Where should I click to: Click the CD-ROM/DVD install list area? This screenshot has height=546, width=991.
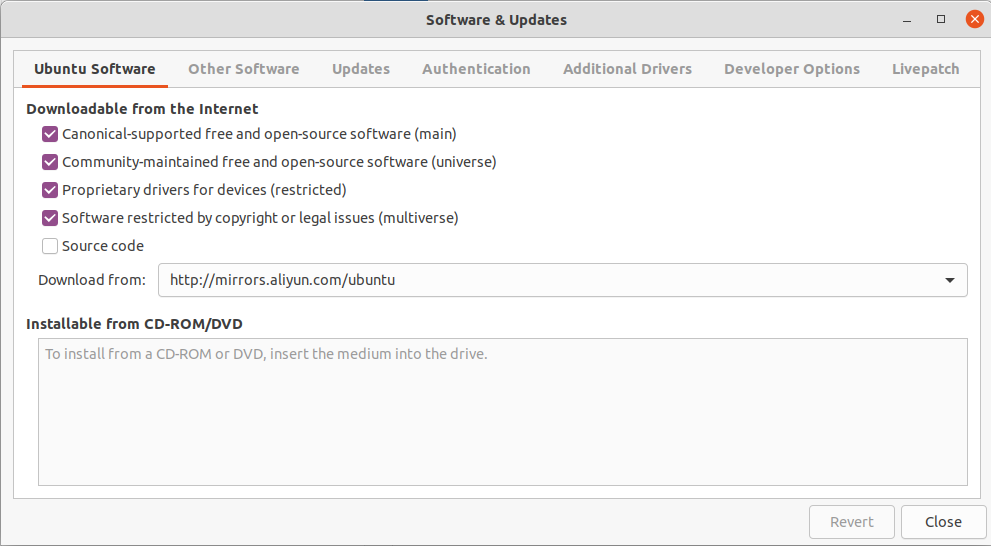[502, 412]
